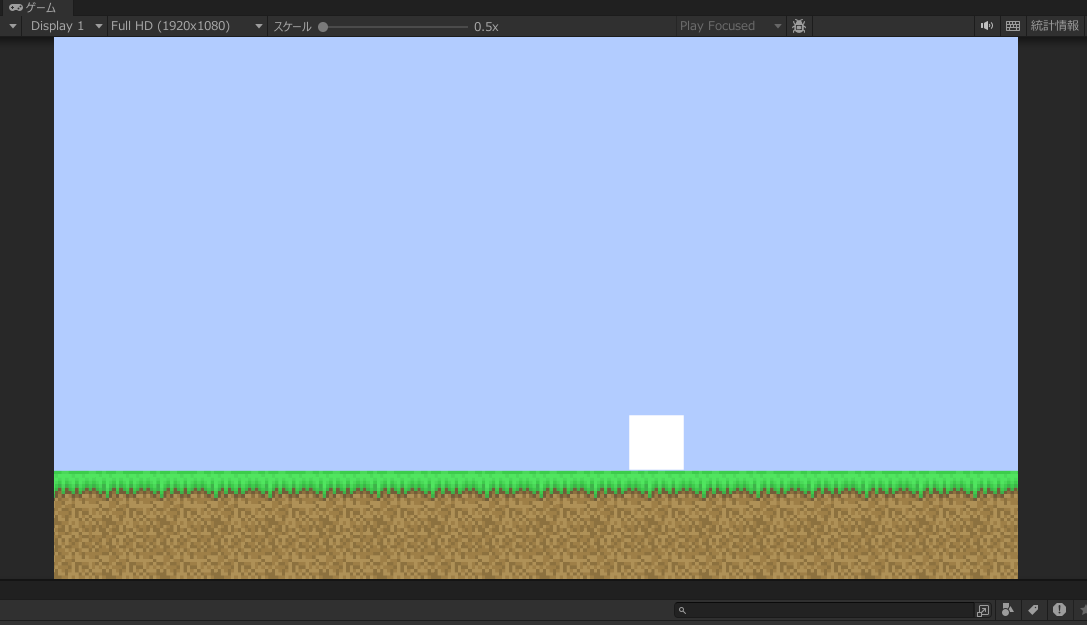
Task: Toggle the mute audio speaker icon
Action: [x=986, y=26]
